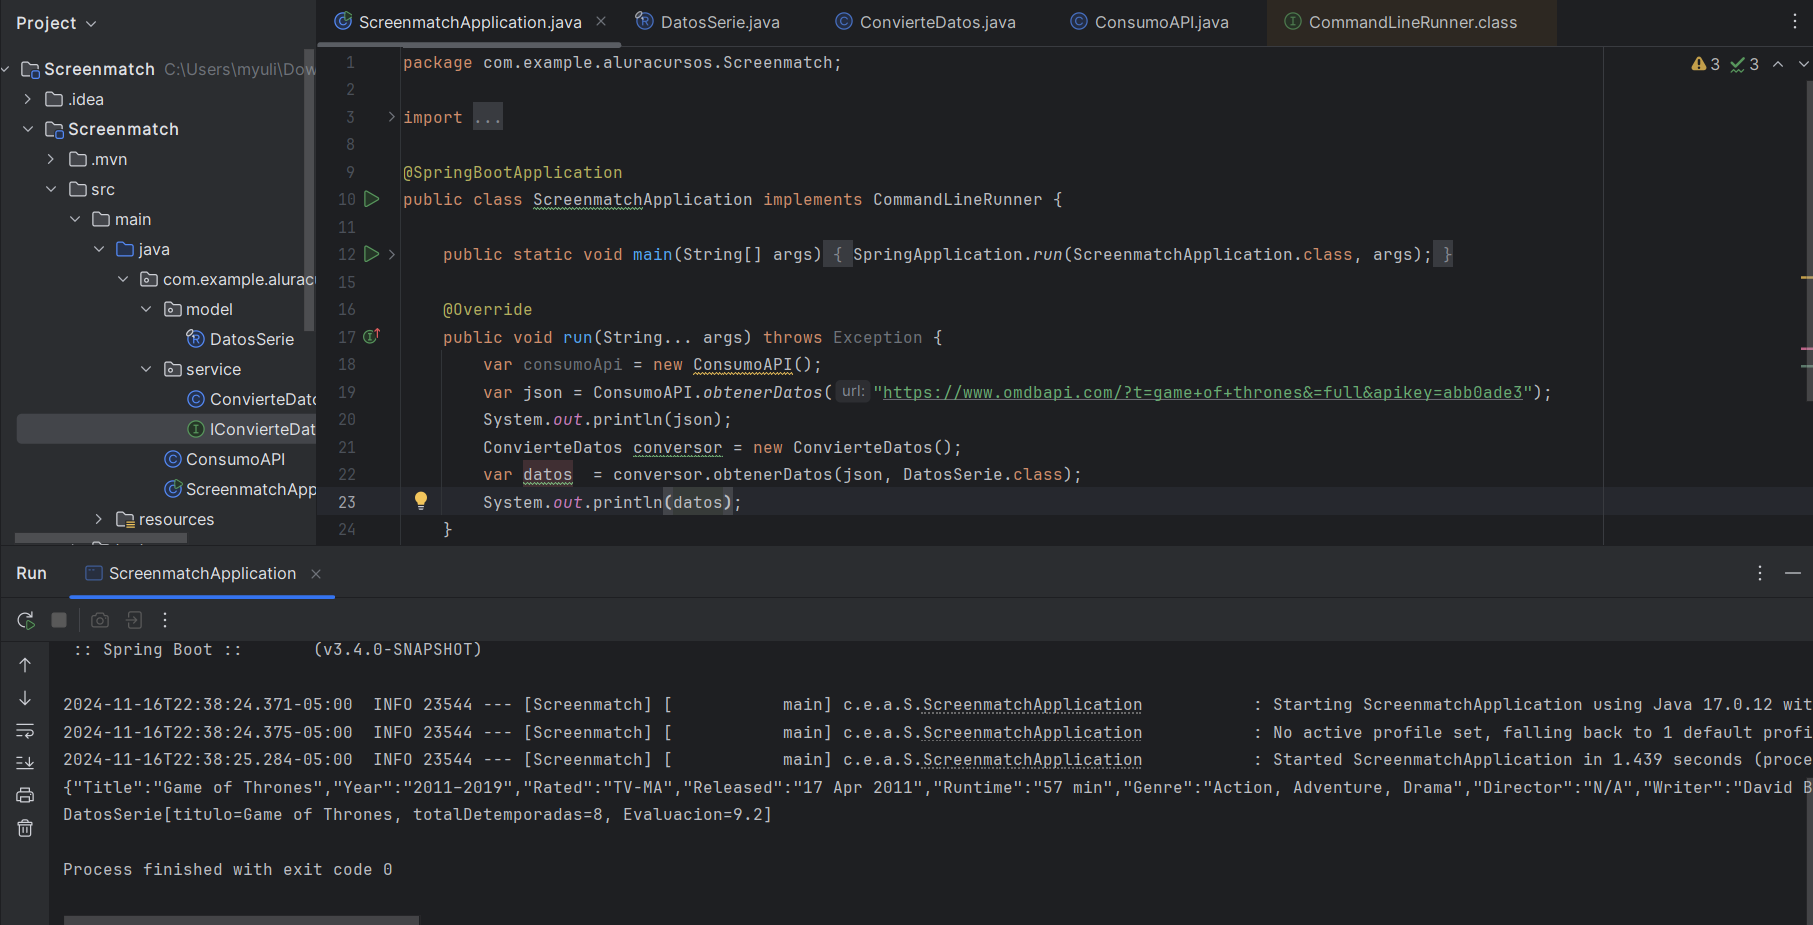Unfold the main method body on line 12
Viewport: 1813px width, 925px height.
click(392, 254)
